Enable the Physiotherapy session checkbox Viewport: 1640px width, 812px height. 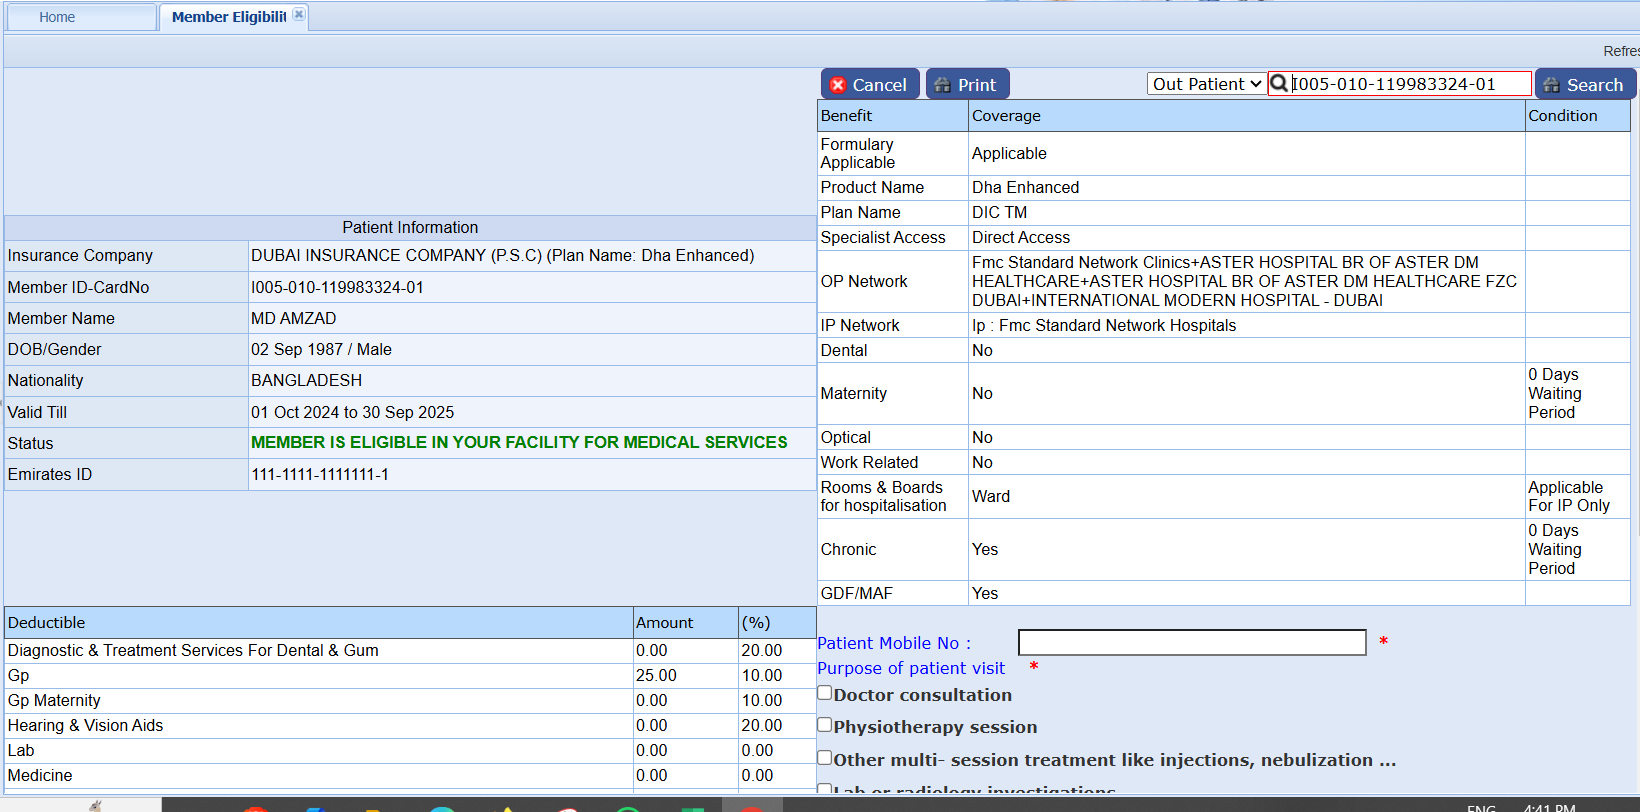[825, 725]
